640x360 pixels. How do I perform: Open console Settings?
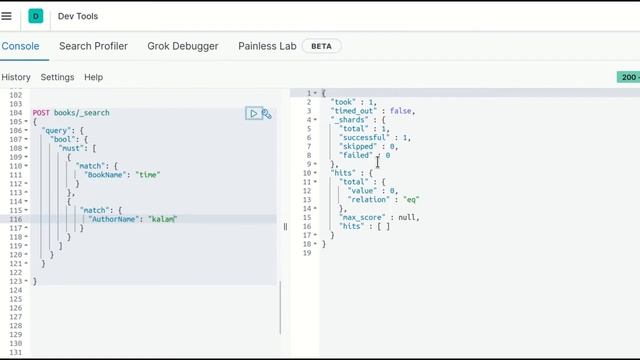click(x=58, y=77)
